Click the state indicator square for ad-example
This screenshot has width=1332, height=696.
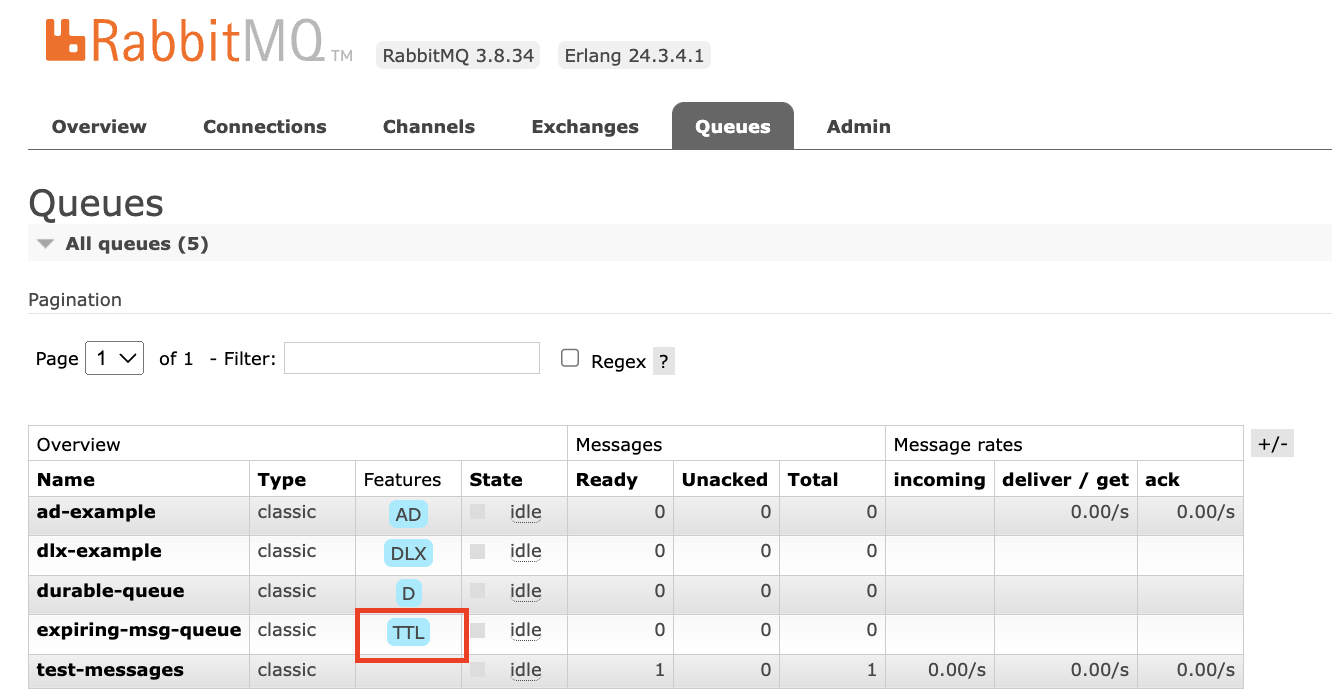pyautogui.click(x=478, y=512)
